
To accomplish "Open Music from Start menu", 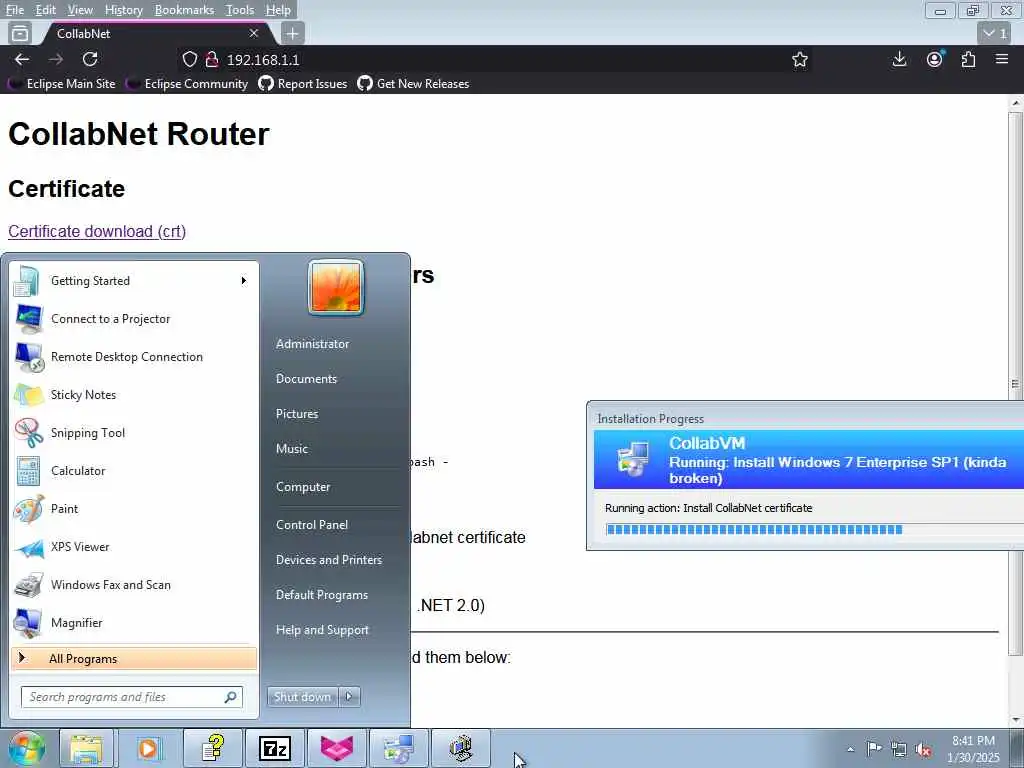I will pos(292,449).
